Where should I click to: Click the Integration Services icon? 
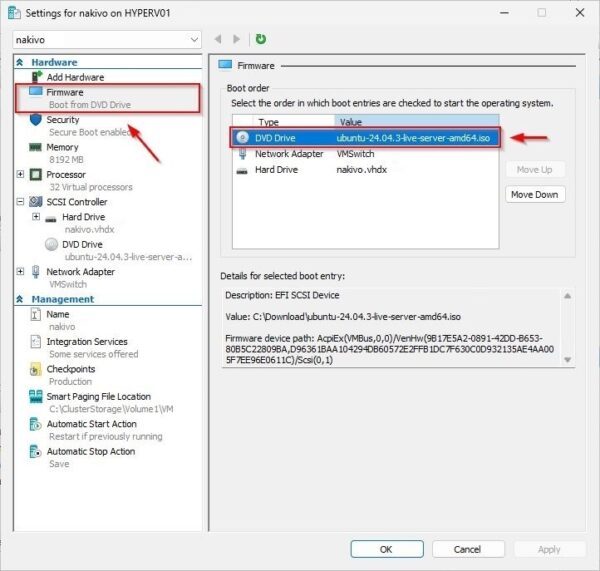[x=35, y=341]
